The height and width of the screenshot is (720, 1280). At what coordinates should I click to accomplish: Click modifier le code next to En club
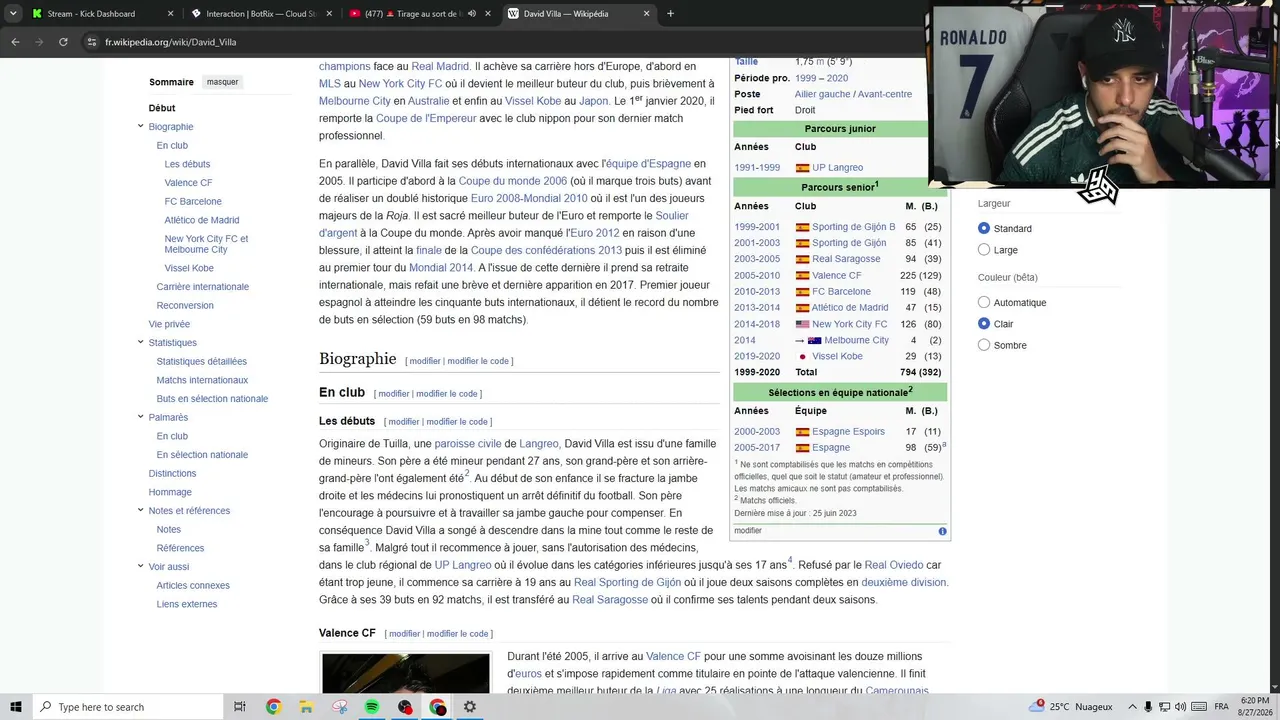pos(447,394)
